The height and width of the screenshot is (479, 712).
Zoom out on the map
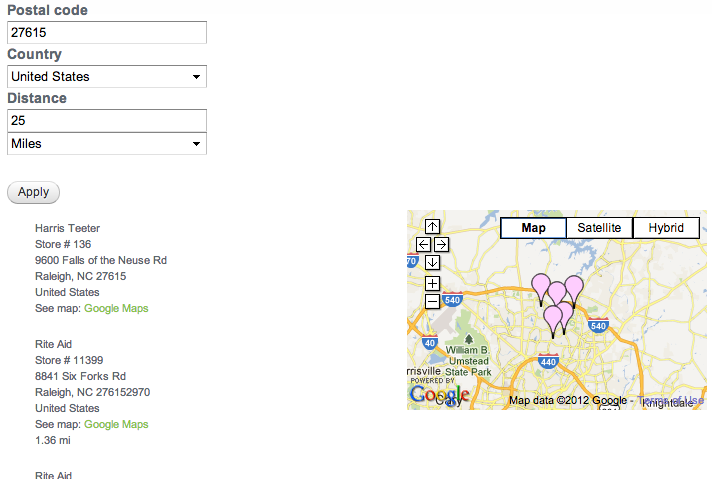432,300
